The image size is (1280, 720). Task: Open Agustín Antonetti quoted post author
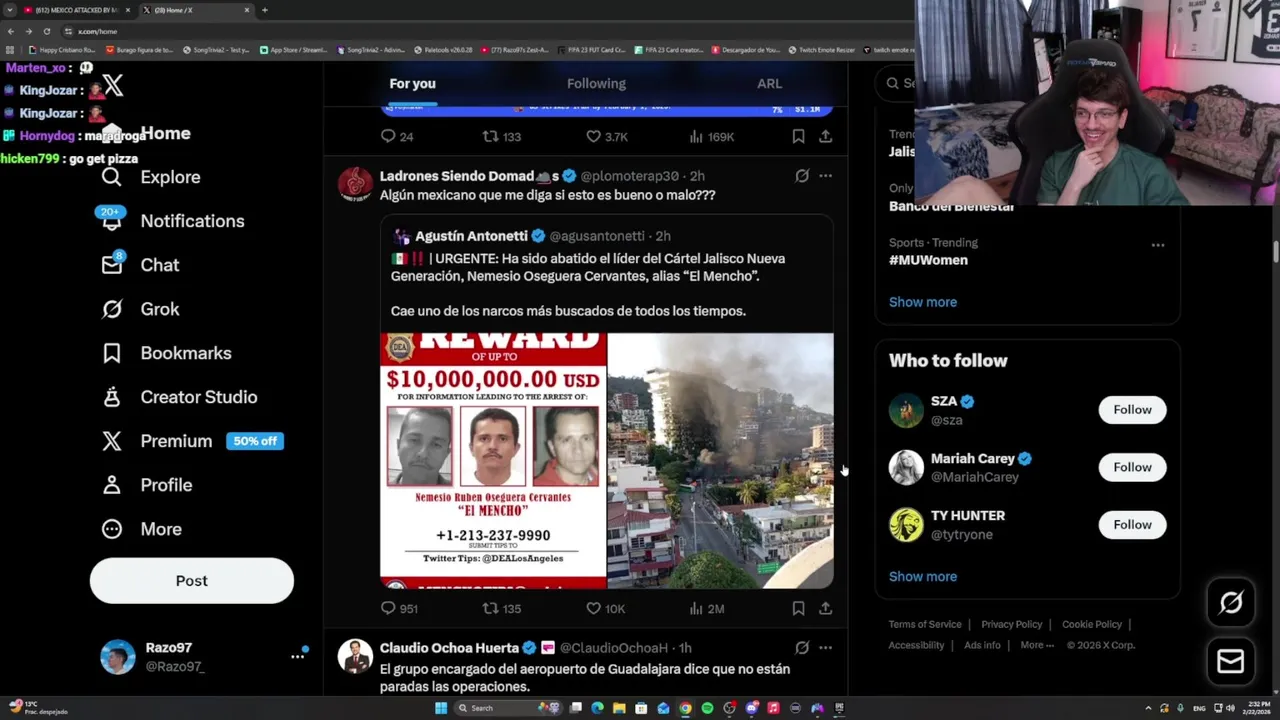(471, 236)
